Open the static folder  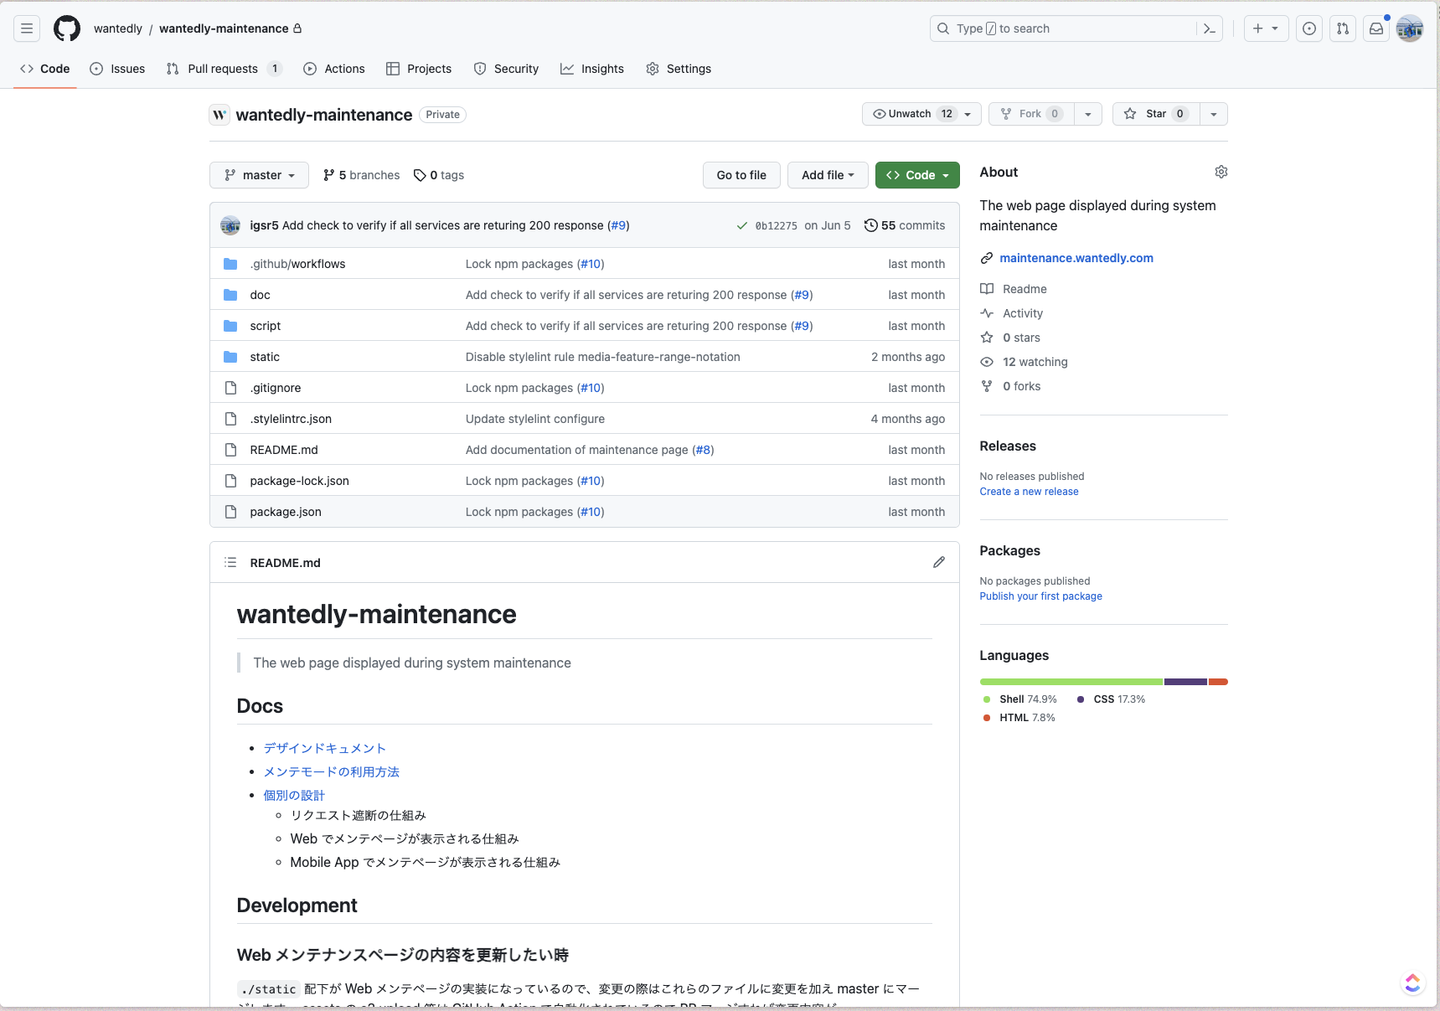click(x=265, y=357)
